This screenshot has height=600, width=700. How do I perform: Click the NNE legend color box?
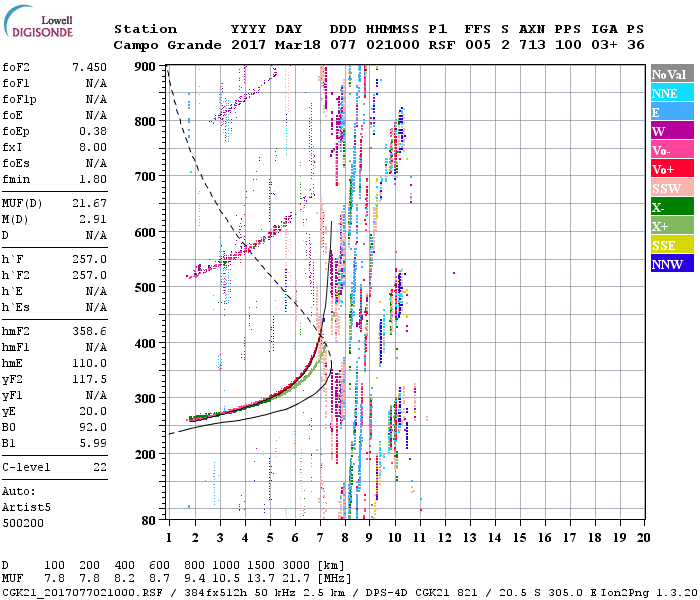click(x=670, y=93)
